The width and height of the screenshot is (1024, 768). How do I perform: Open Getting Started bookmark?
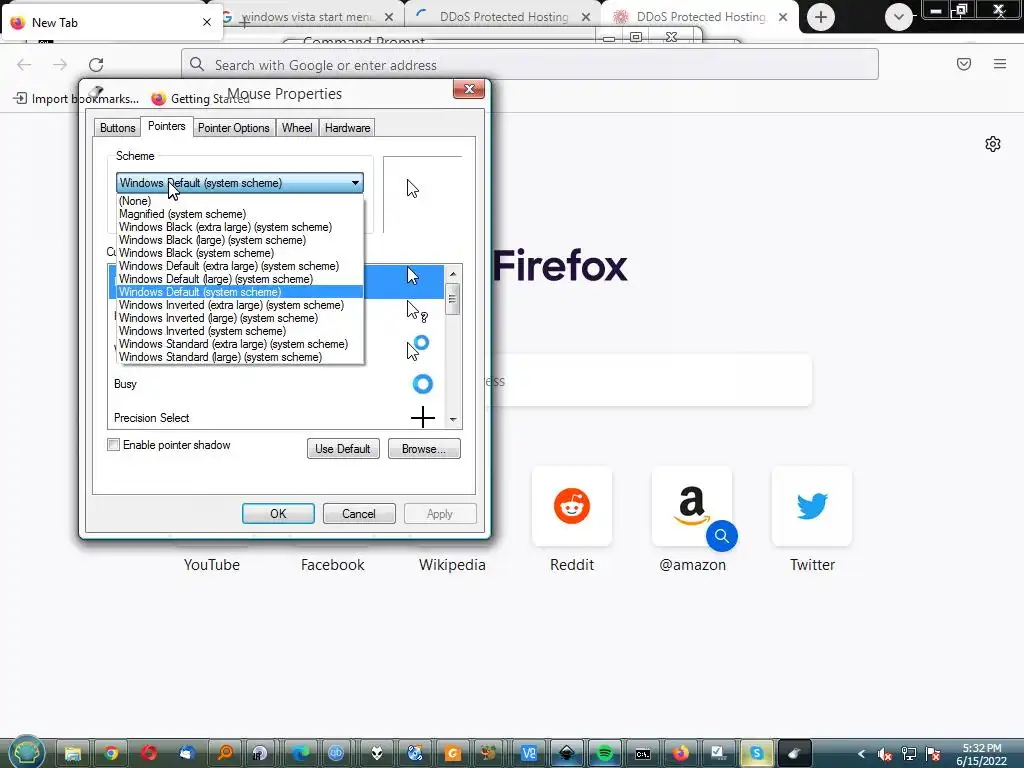200,99
